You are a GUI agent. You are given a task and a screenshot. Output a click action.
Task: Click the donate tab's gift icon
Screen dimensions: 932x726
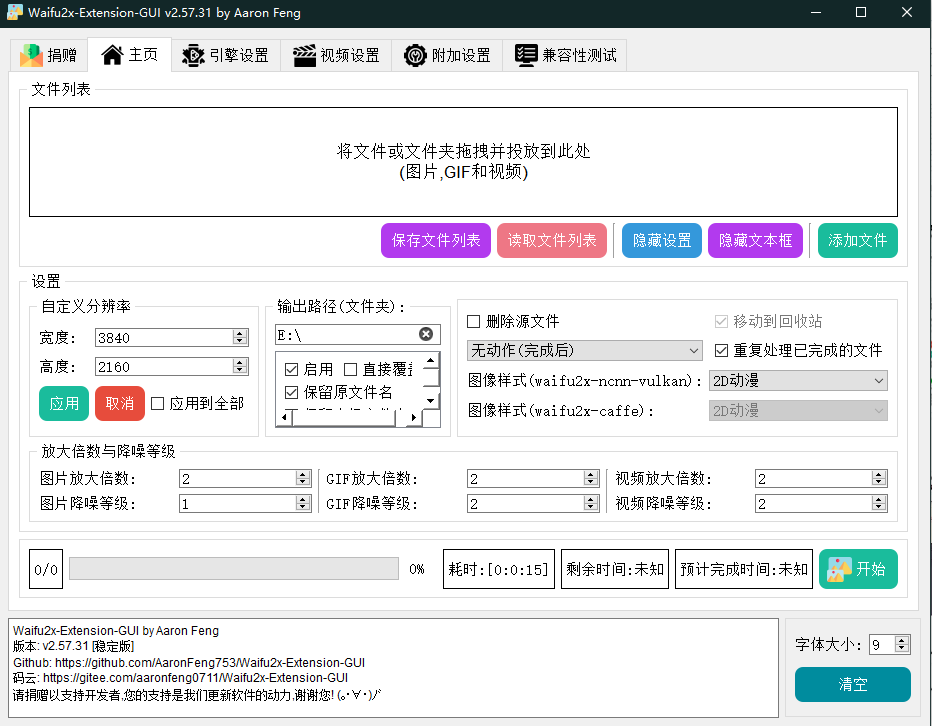coord(32,55)
